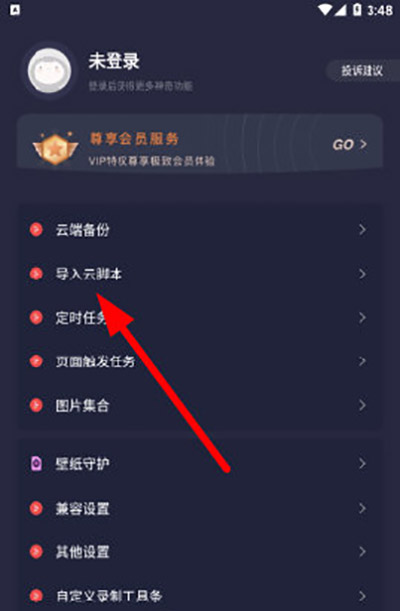Click purple 壁纸守护 icon
Image resolution: width=400 pixels, height=611 pixels.
point(36,464)
